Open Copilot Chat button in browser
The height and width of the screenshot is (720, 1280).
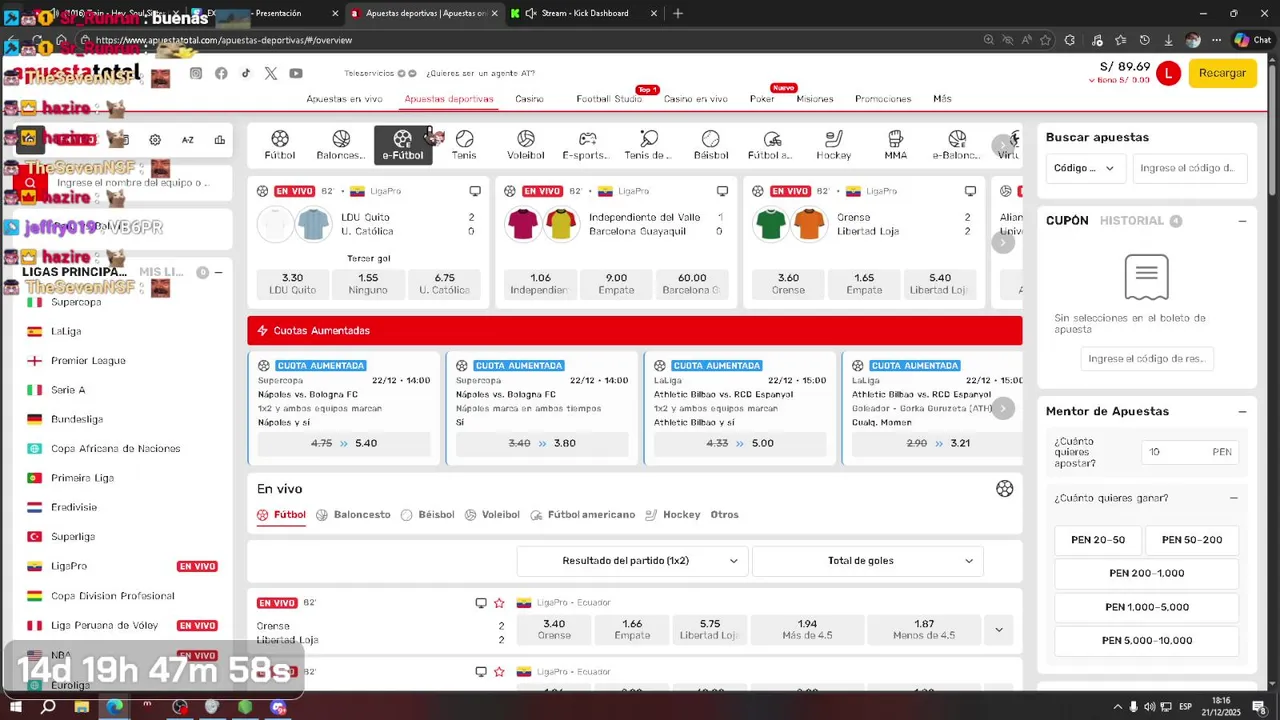[1254, 40]
